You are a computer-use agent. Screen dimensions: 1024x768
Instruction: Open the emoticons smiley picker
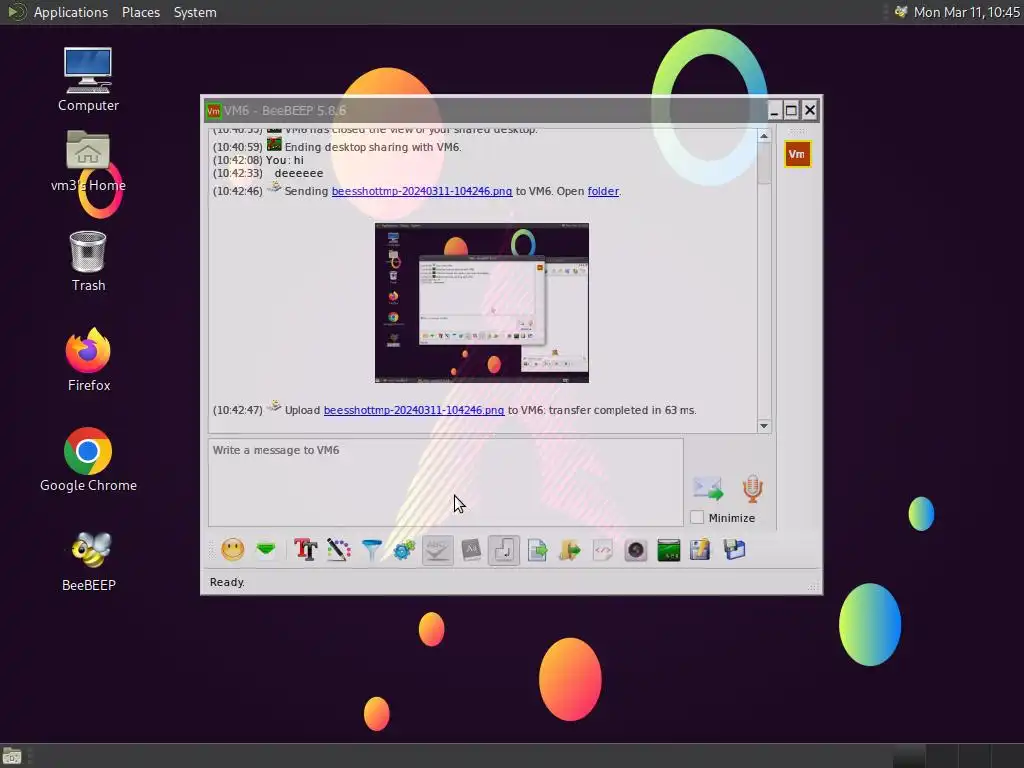tap(232, 550)
